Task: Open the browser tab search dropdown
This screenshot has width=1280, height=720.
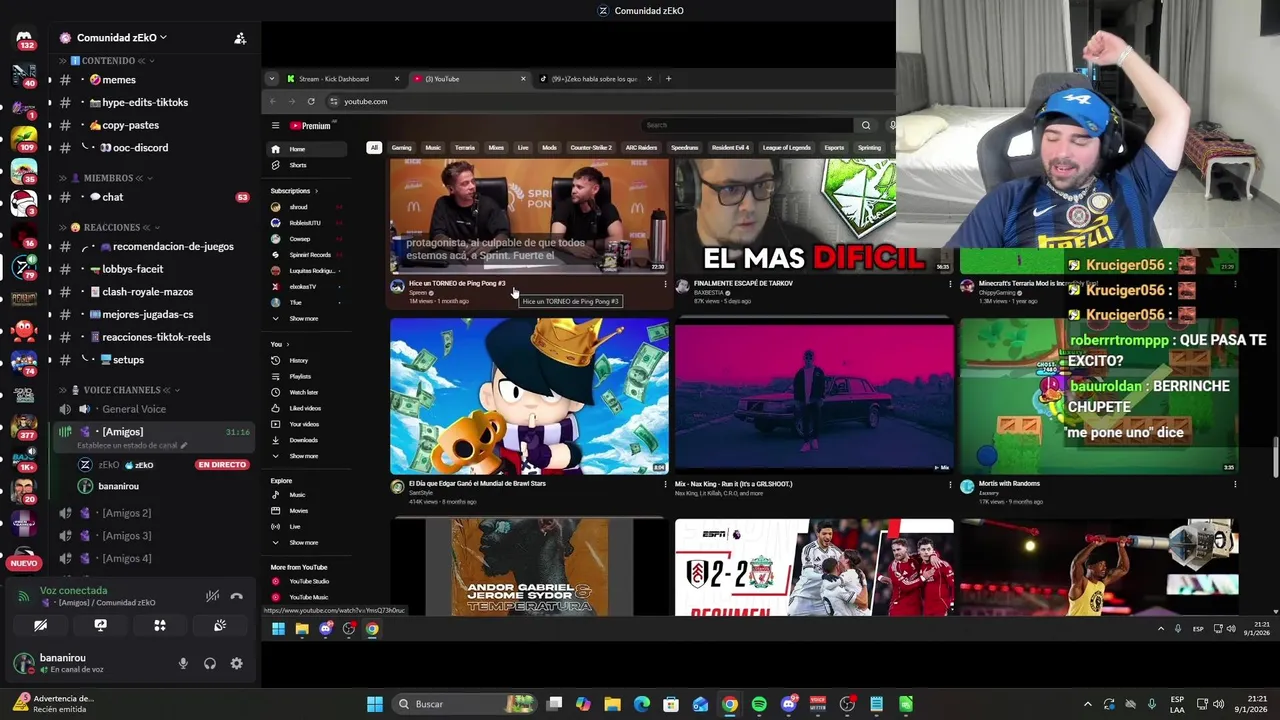Action: 271,79
